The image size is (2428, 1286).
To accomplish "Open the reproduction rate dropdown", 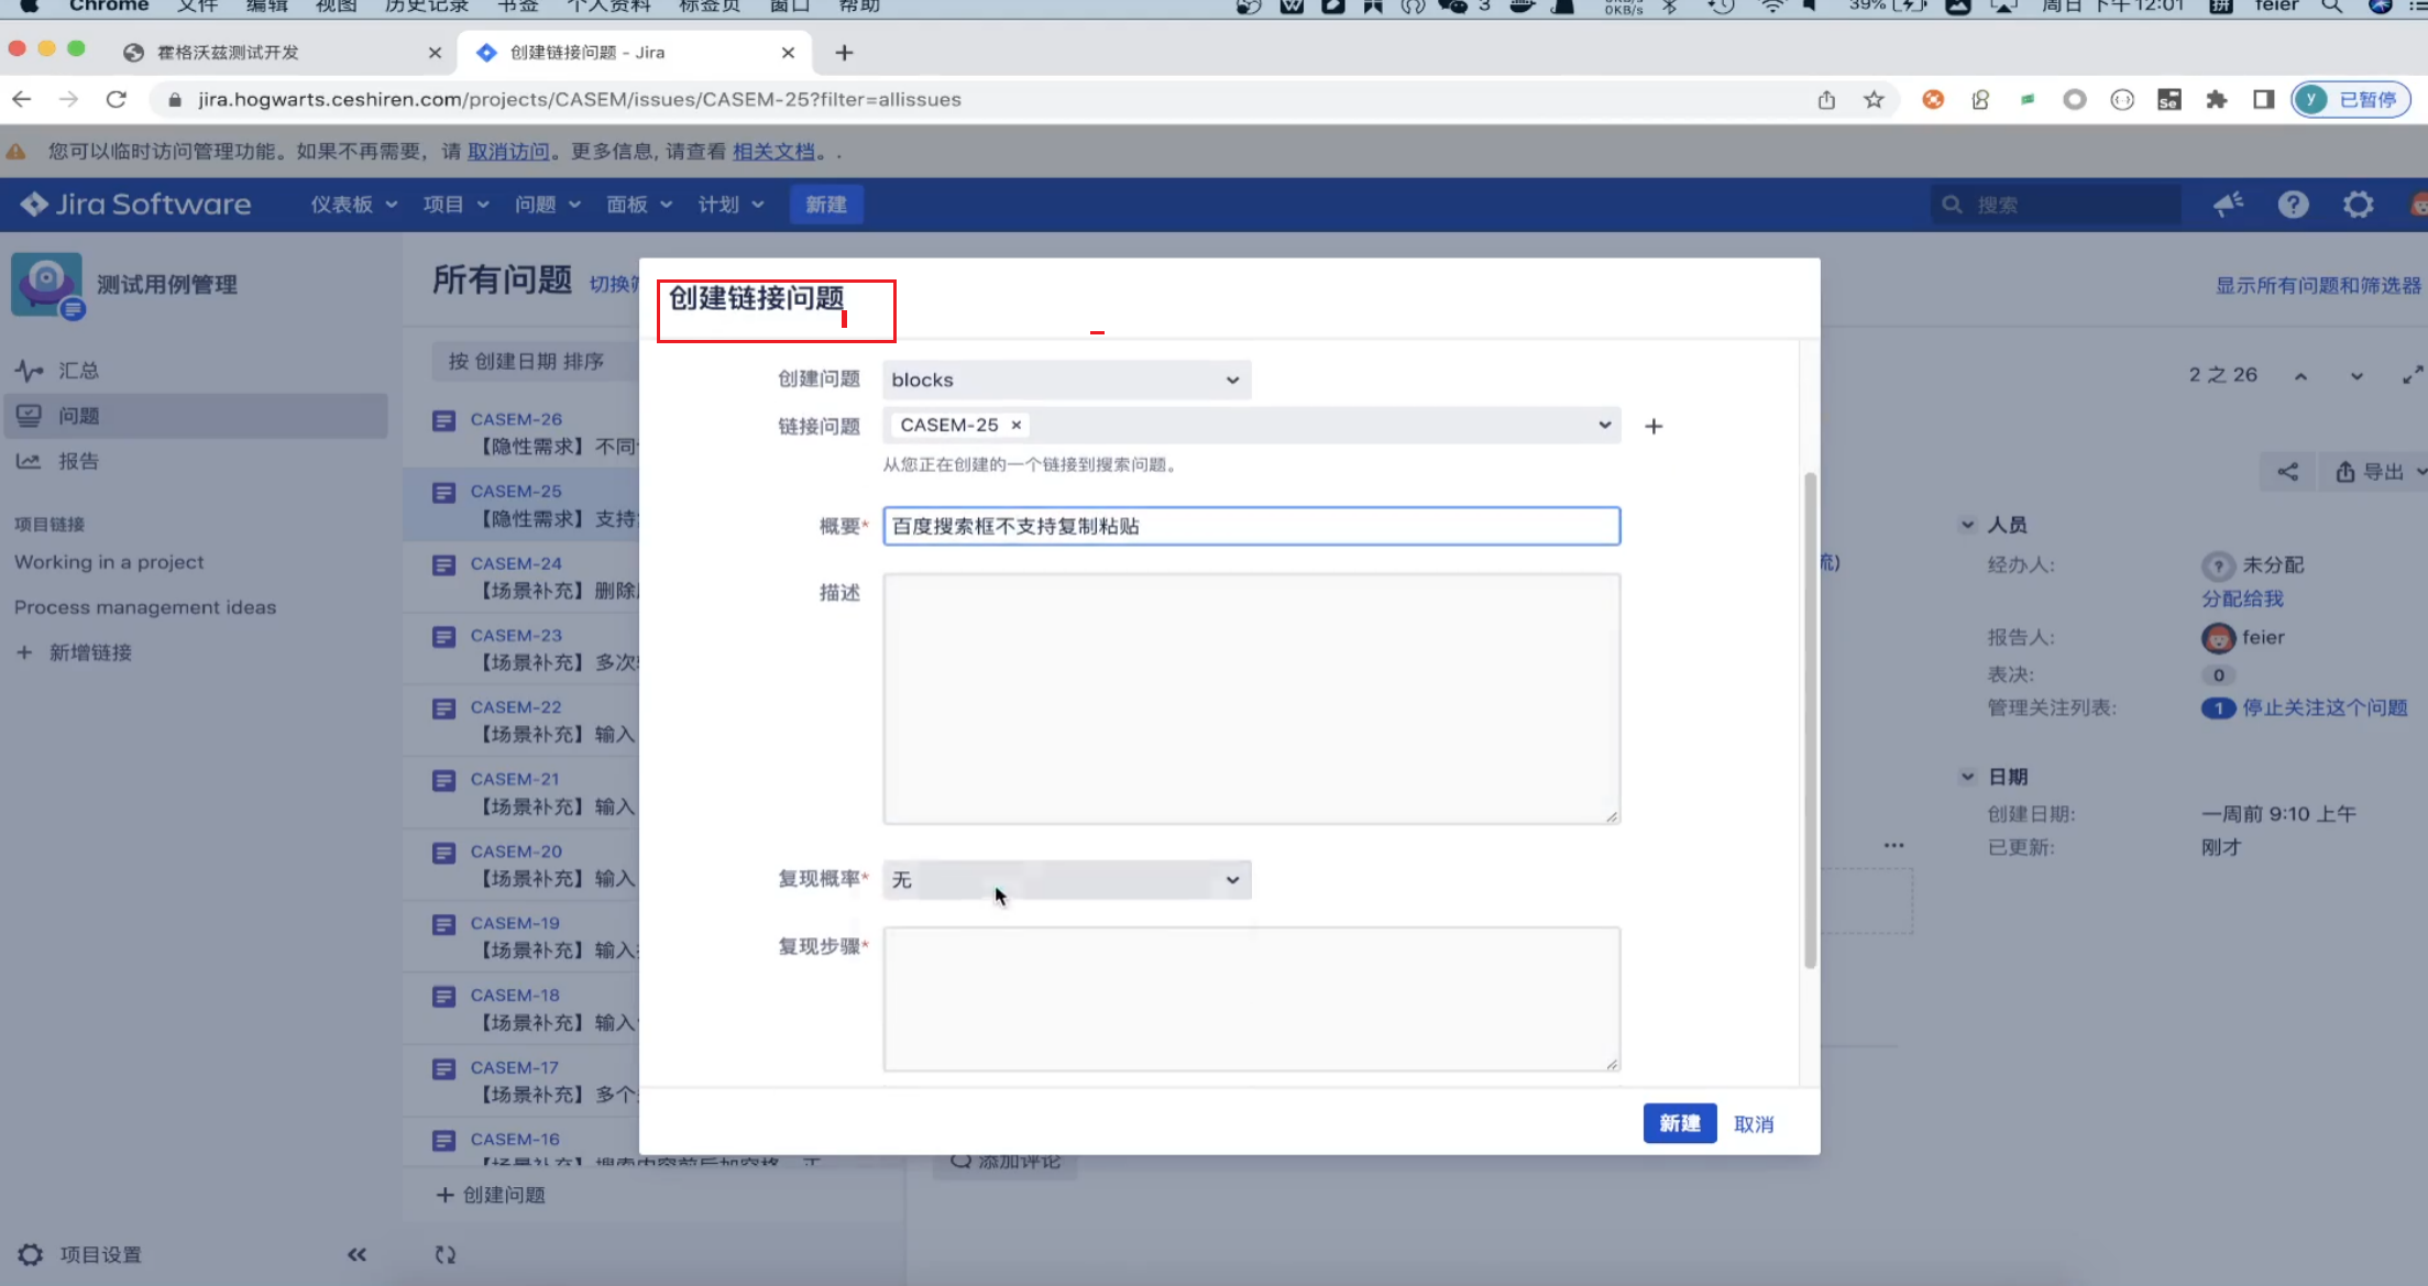I will click(x=1066, y=880).
